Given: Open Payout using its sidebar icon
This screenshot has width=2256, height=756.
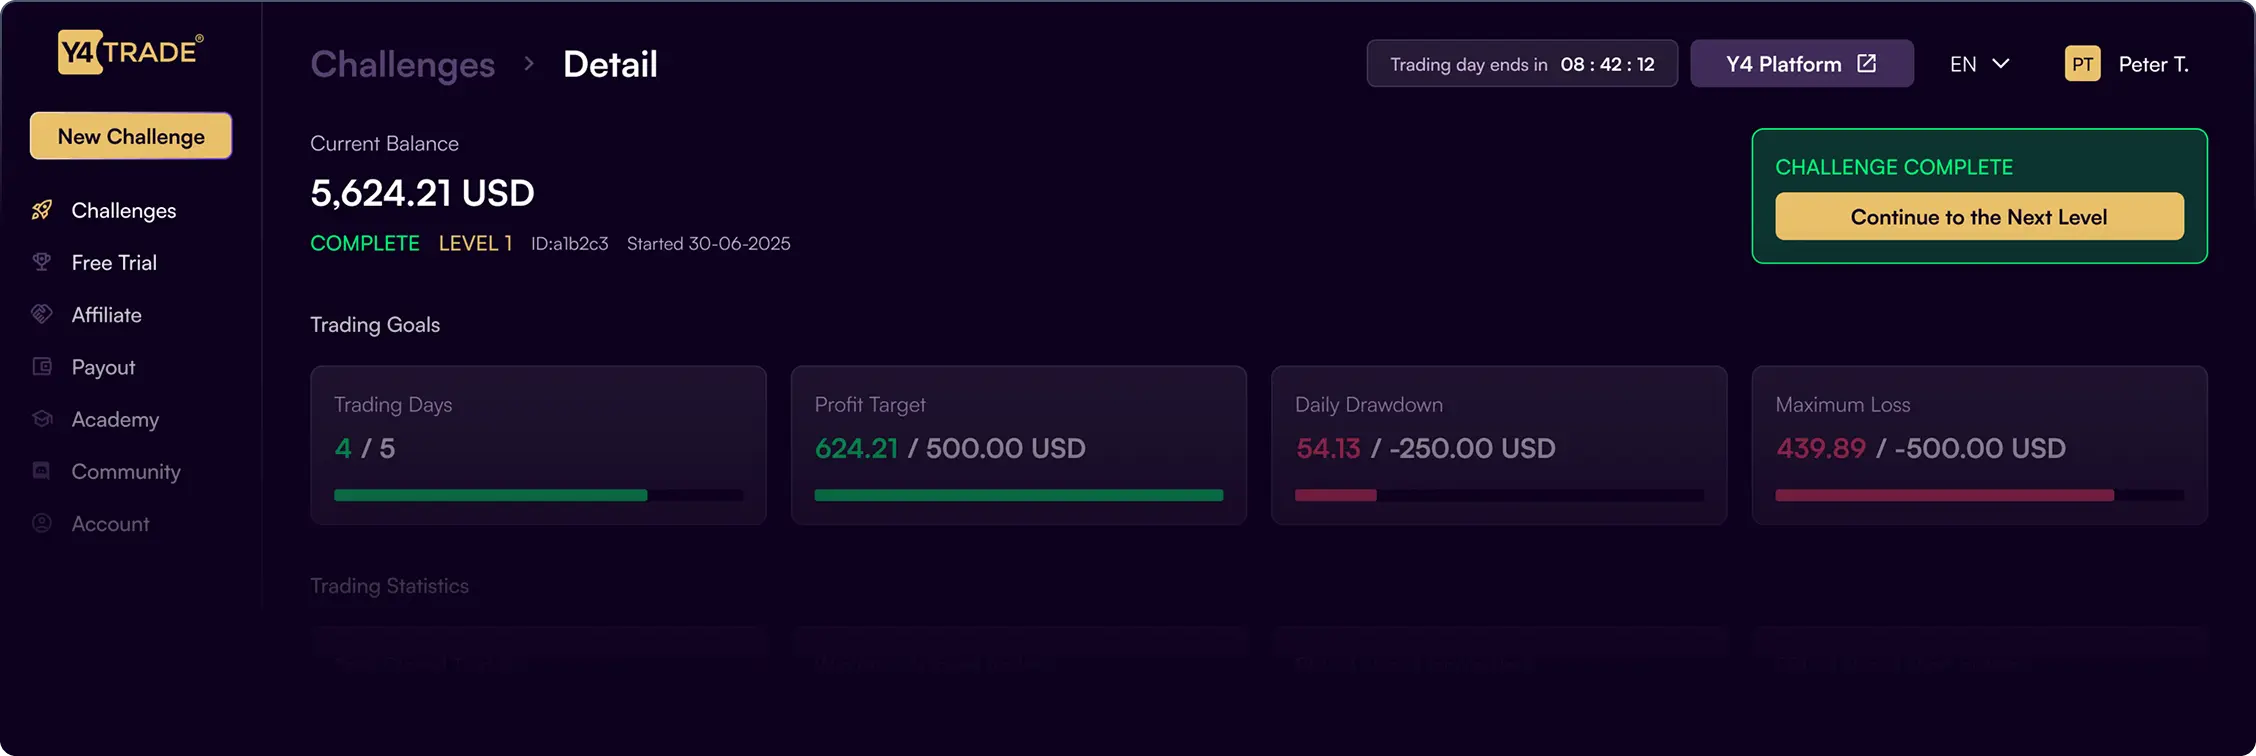Looking at the screenshot, I should 41,367.
